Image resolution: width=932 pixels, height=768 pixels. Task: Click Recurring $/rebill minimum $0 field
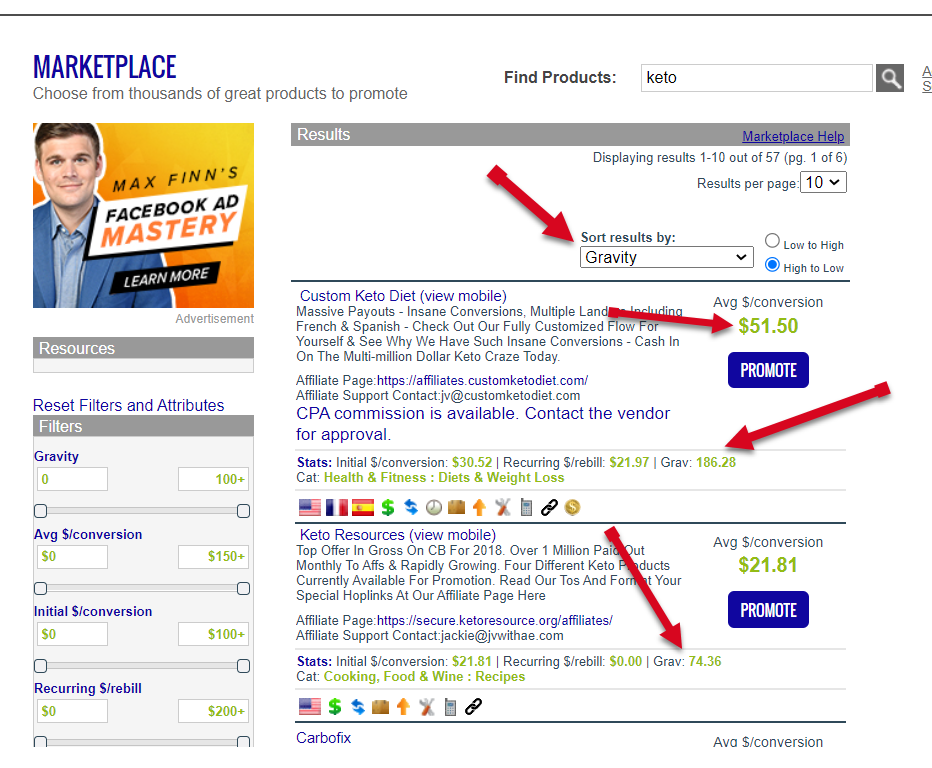72,711
